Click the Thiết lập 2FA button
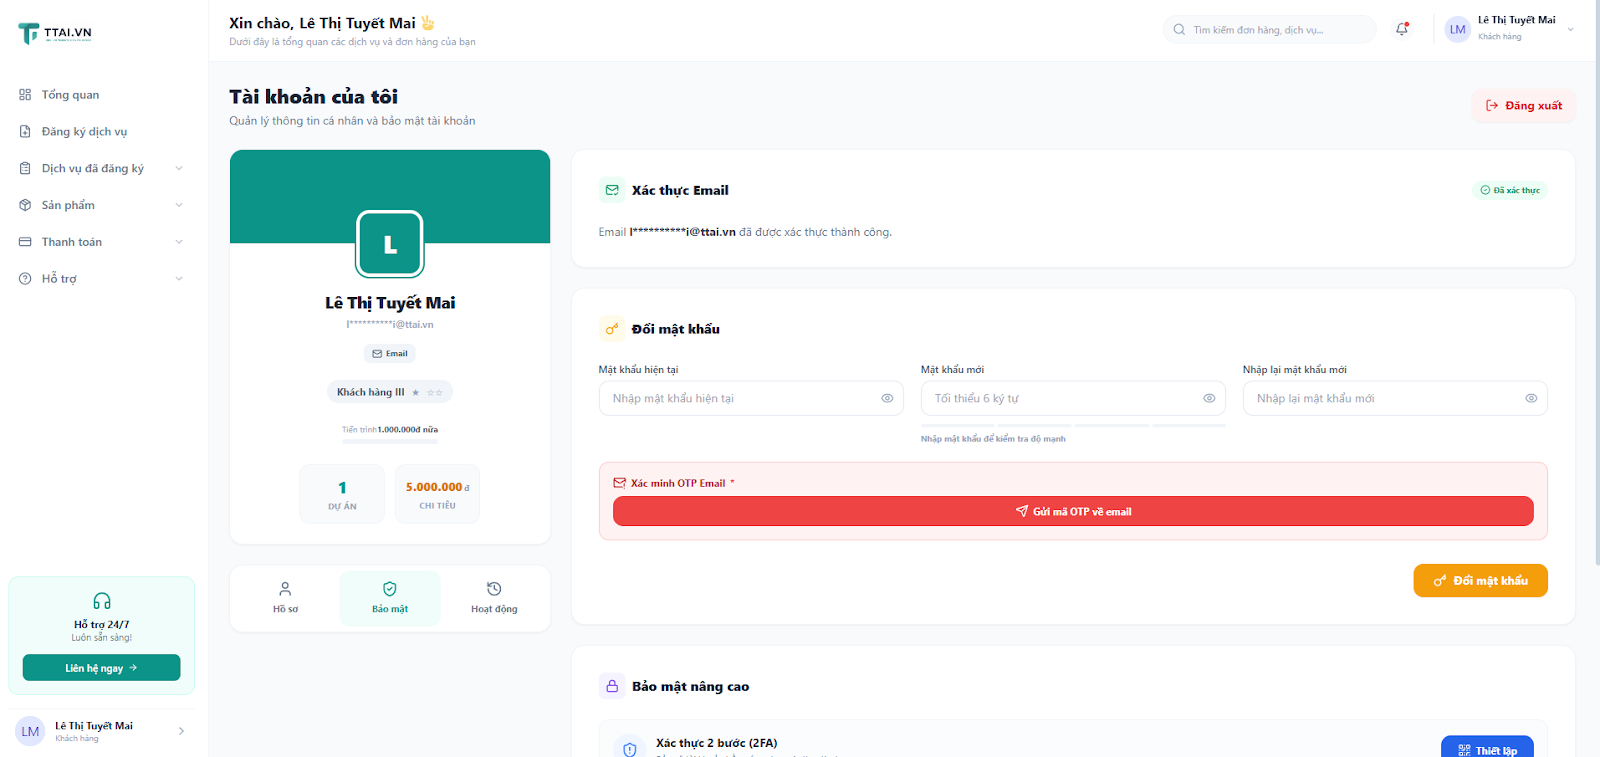The image size is (1600, 757). click(1487, 749)
